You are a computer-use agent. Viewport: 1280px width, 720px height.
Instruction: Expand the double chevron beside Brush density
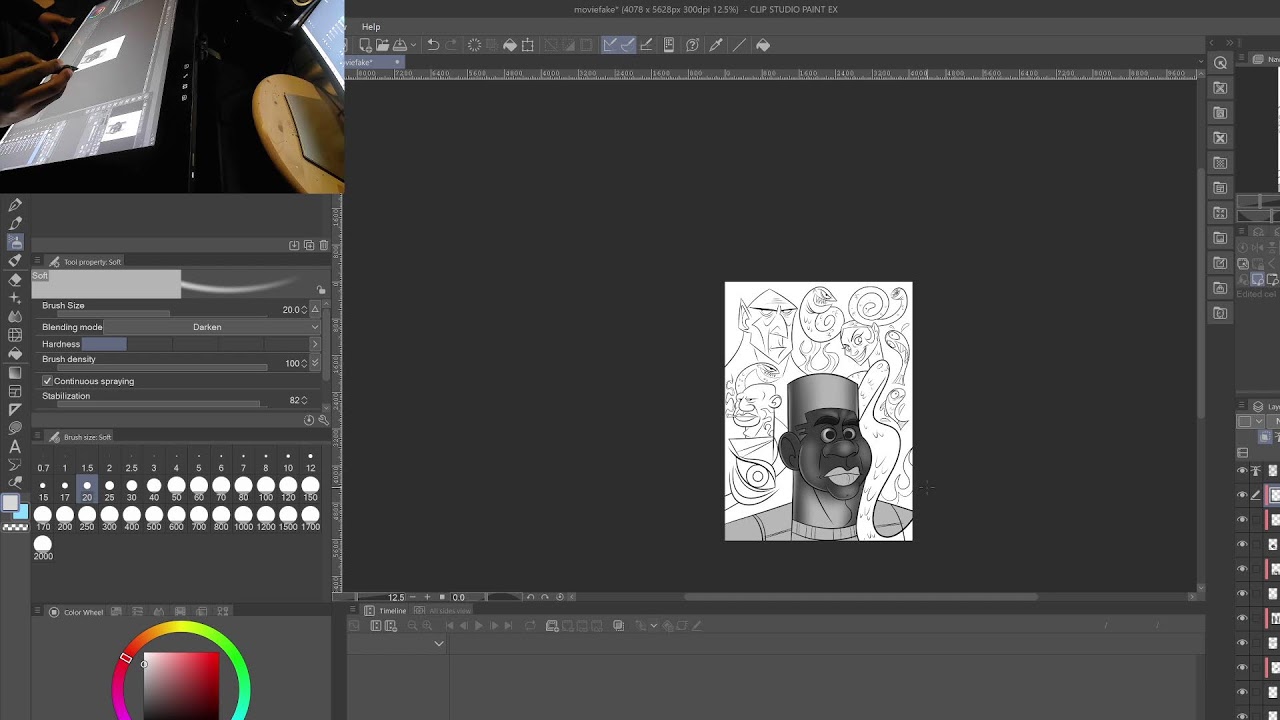pos(315,362)
